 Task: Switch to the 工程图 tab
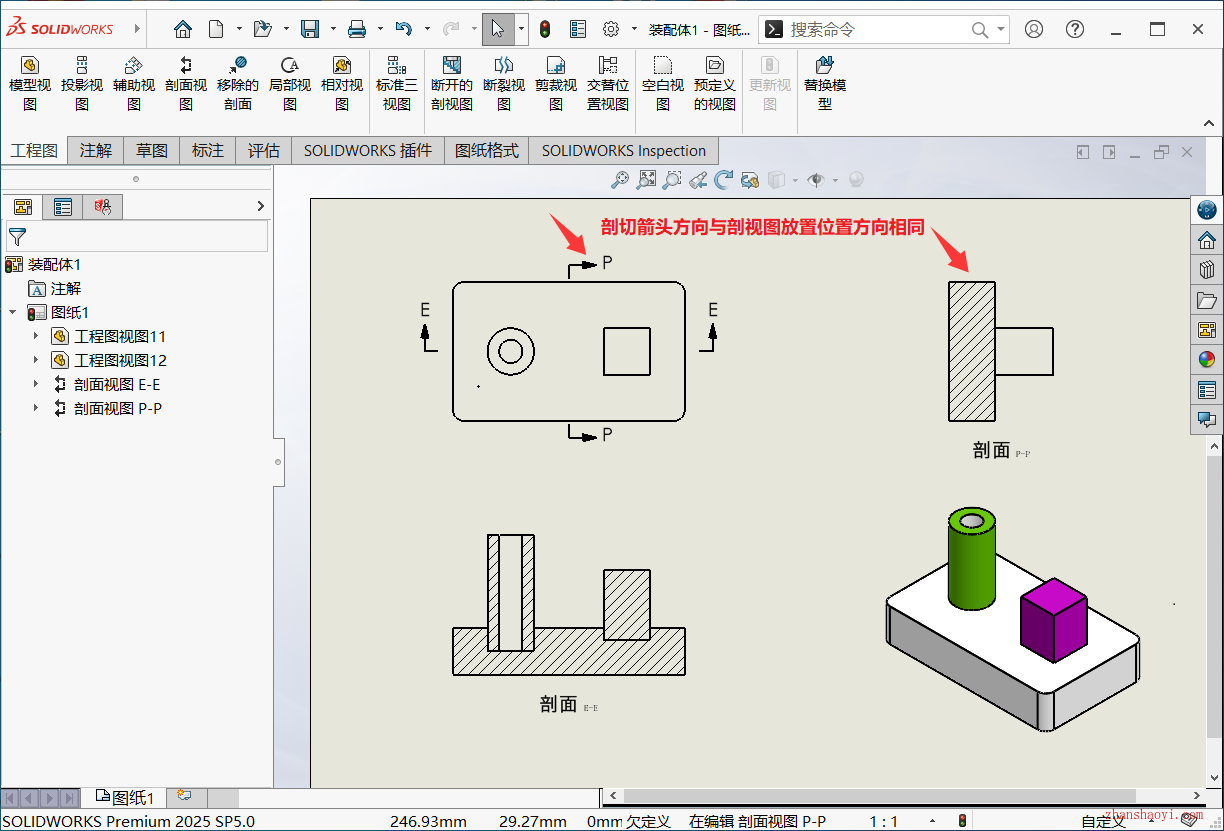(x=34, y=151)
